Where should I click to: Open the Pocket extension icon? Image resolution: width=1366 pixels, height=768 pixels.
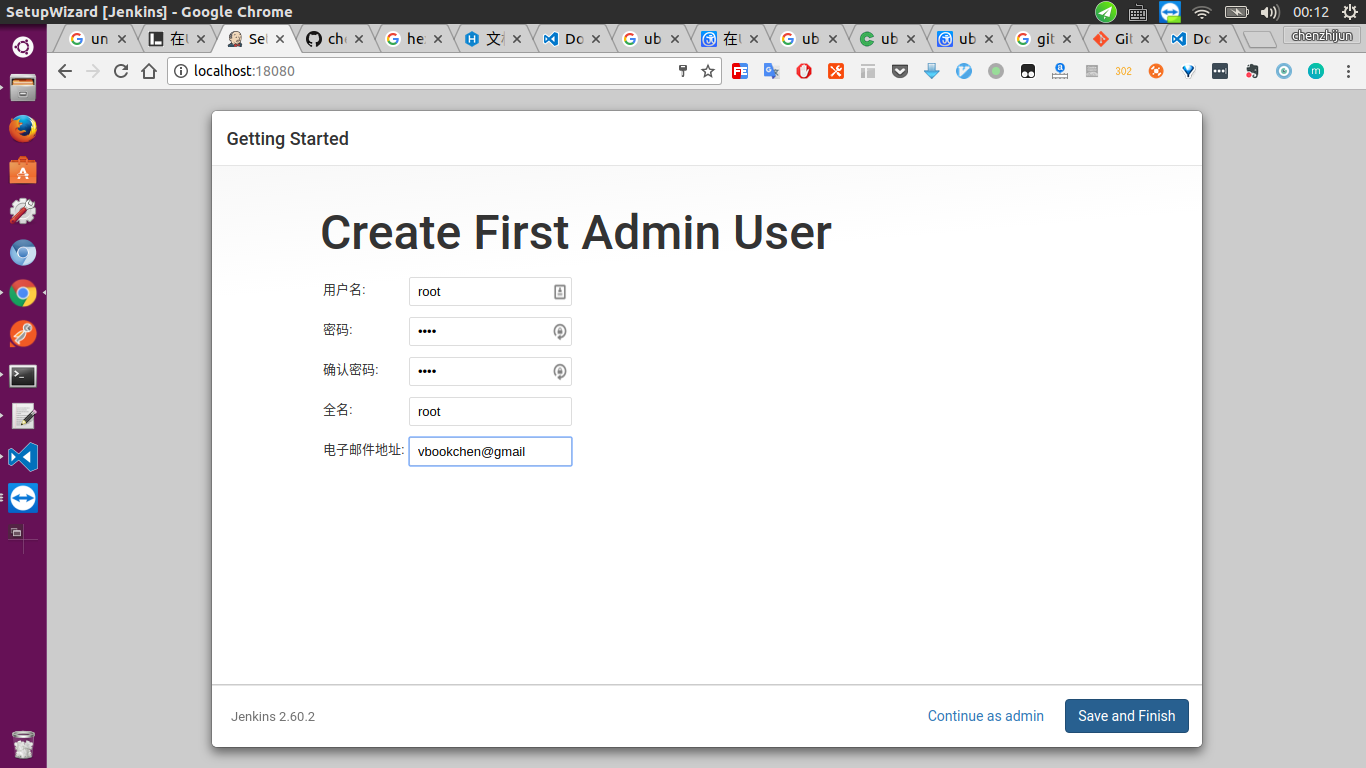coord(900,71)
